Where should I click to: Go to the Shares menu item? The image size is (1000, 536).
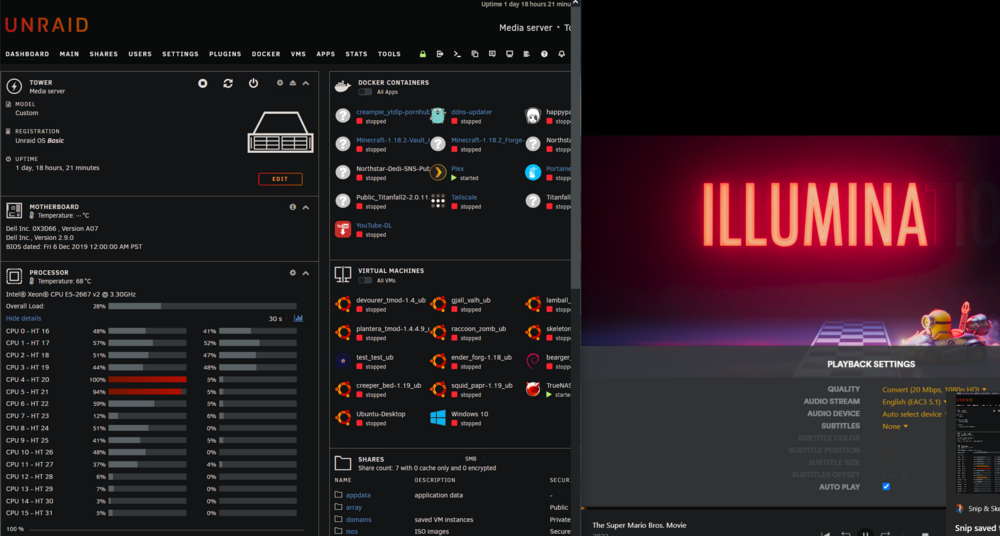coord(103,54)
